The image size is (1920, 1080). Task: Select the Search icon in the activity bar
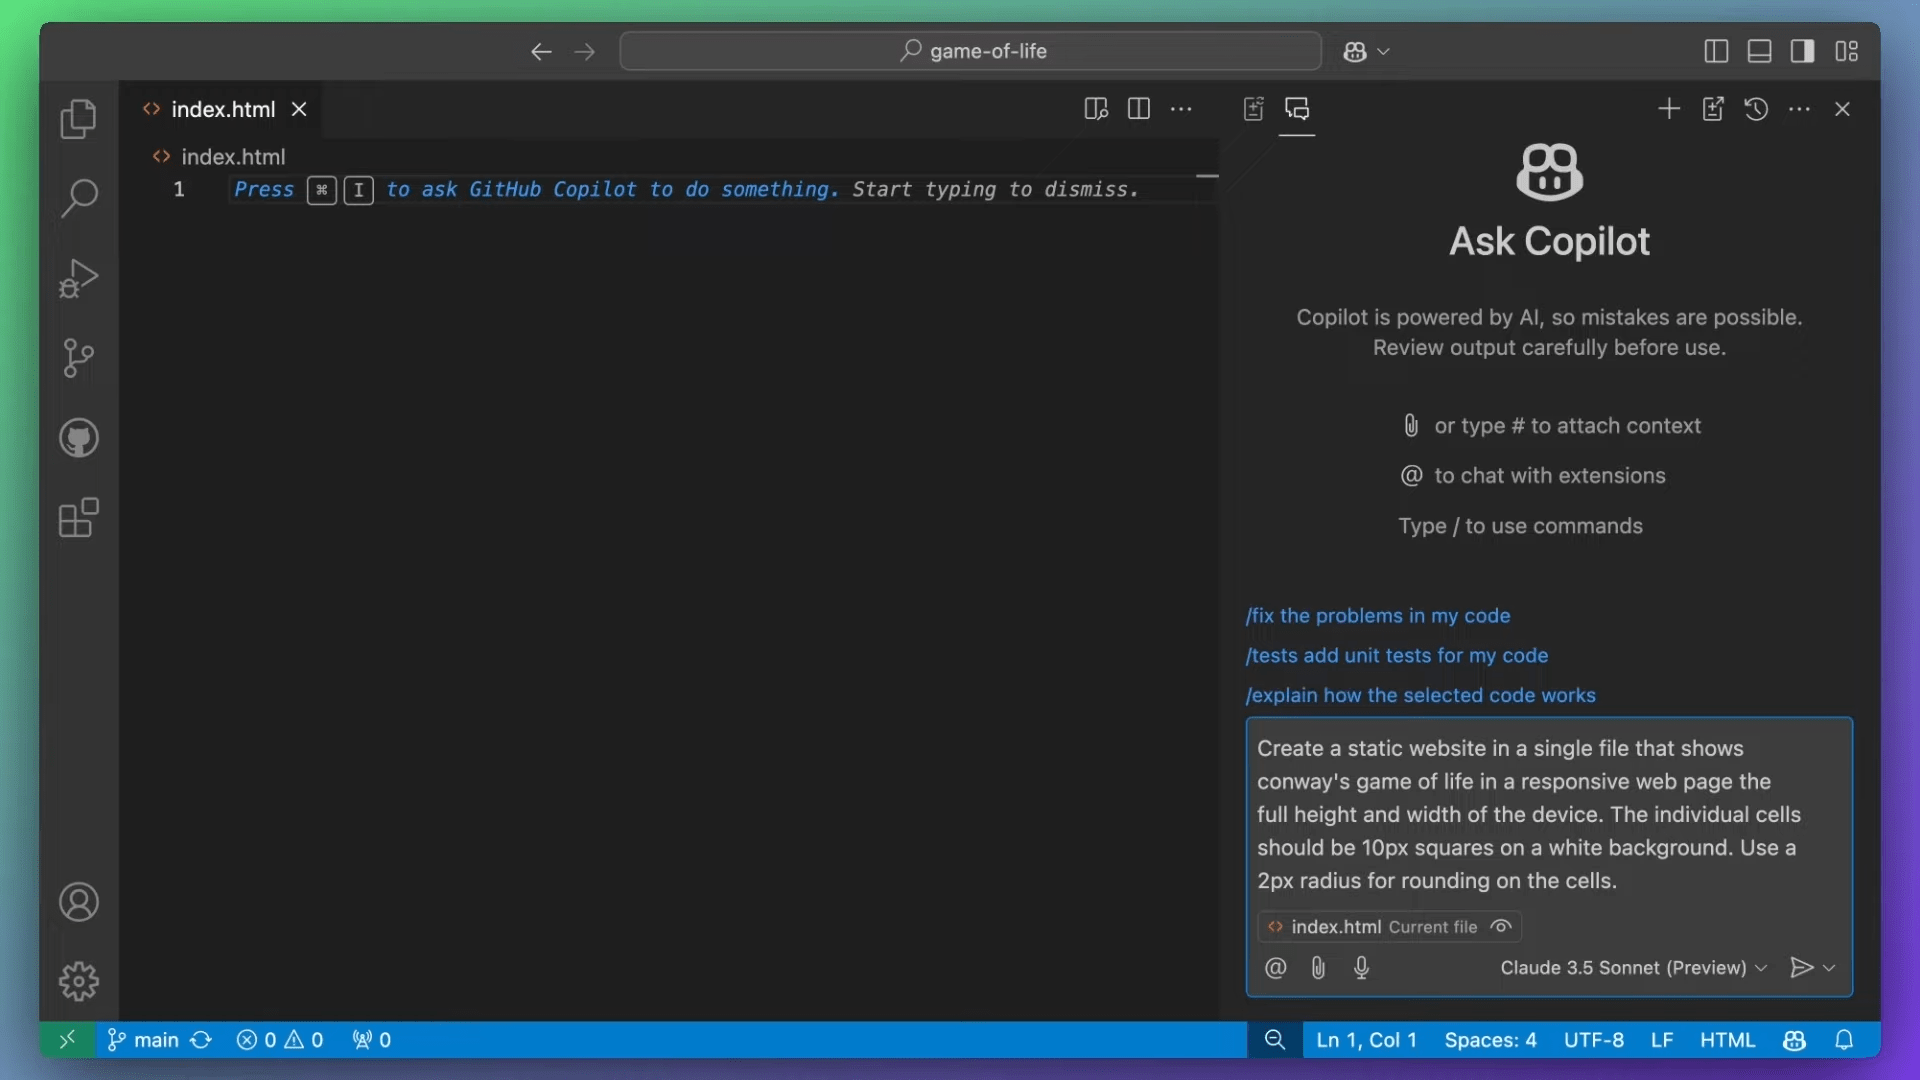coord(79,199)
